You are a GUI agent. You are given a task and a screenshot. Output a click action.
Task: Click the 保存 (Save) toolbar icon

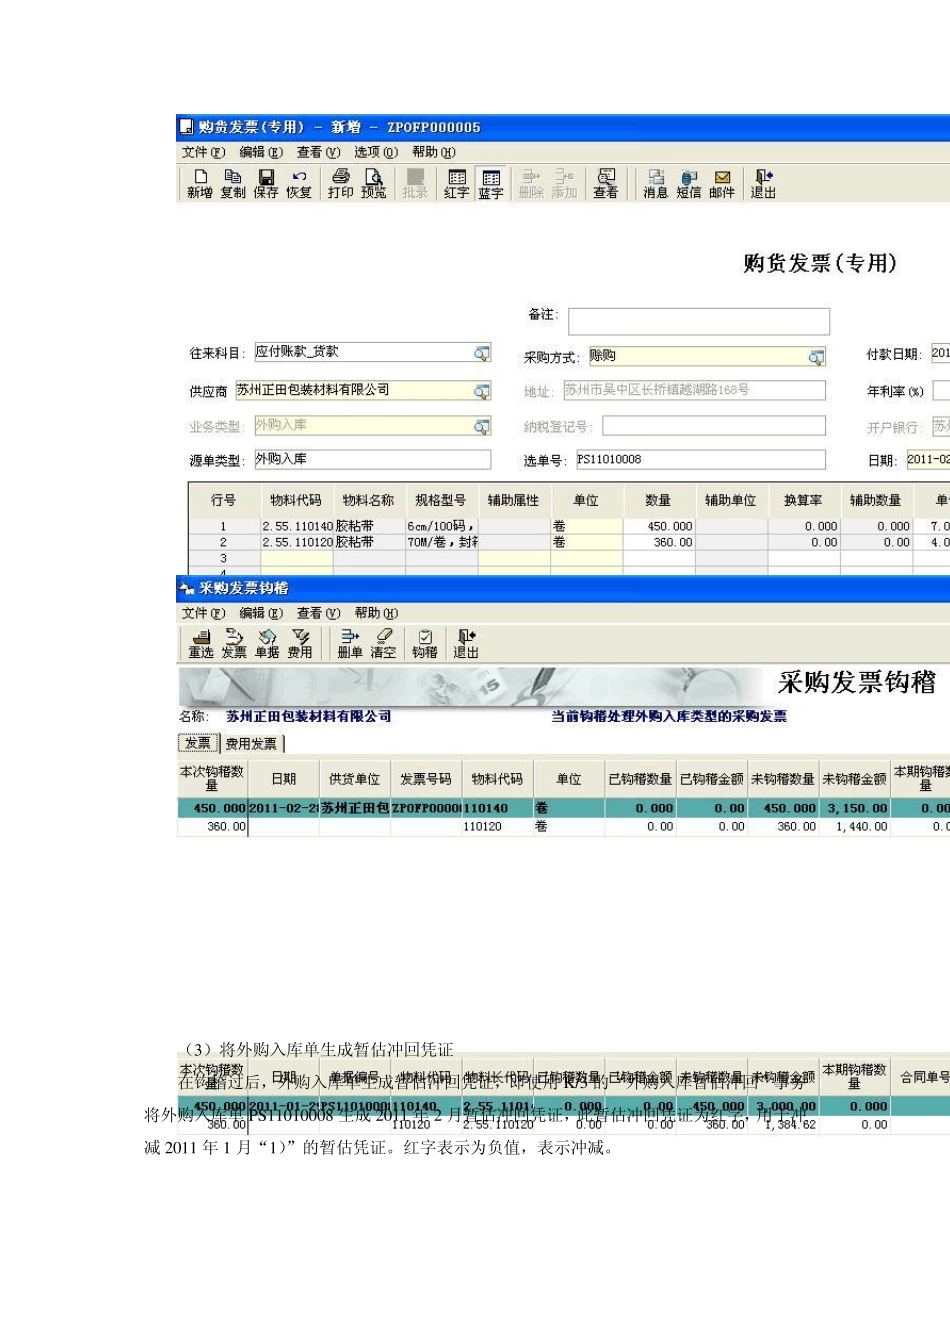[x=266, y=184]
